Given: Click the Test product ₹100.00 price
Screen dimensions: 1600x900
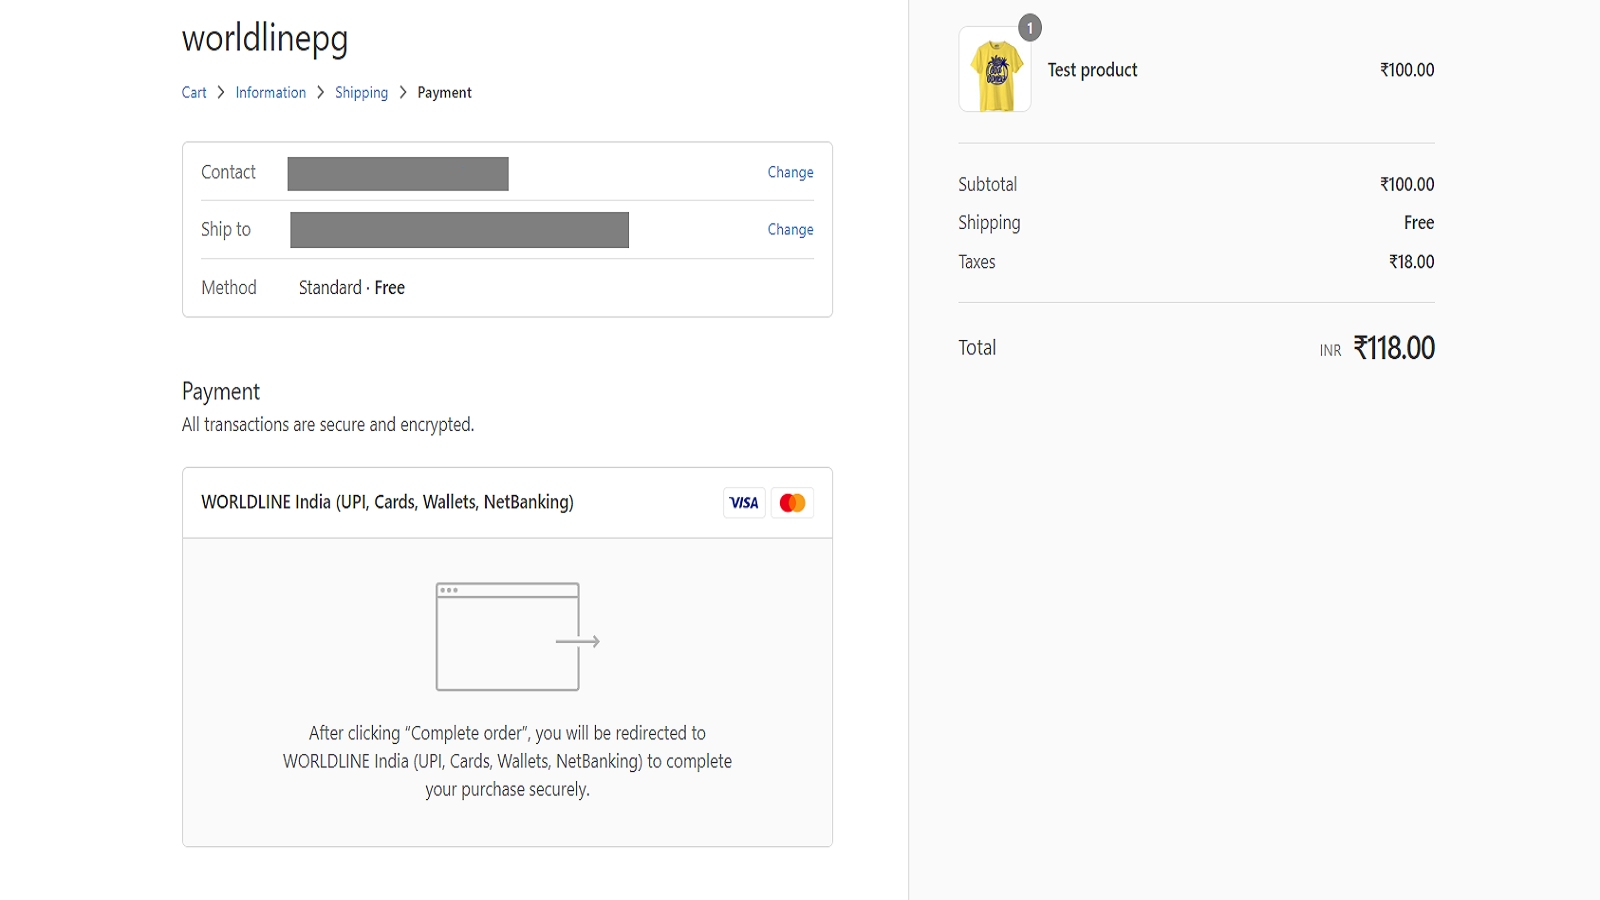Looking at the screenshot, I should 1407,70.
